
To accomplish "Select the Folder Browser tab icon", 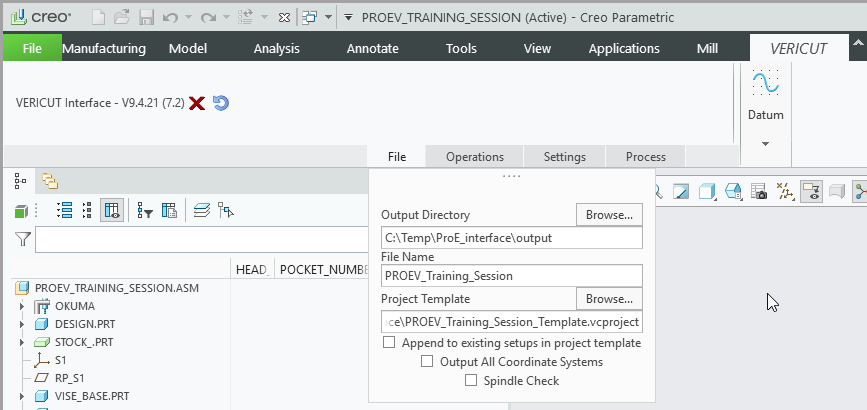I will pos(50,181).
